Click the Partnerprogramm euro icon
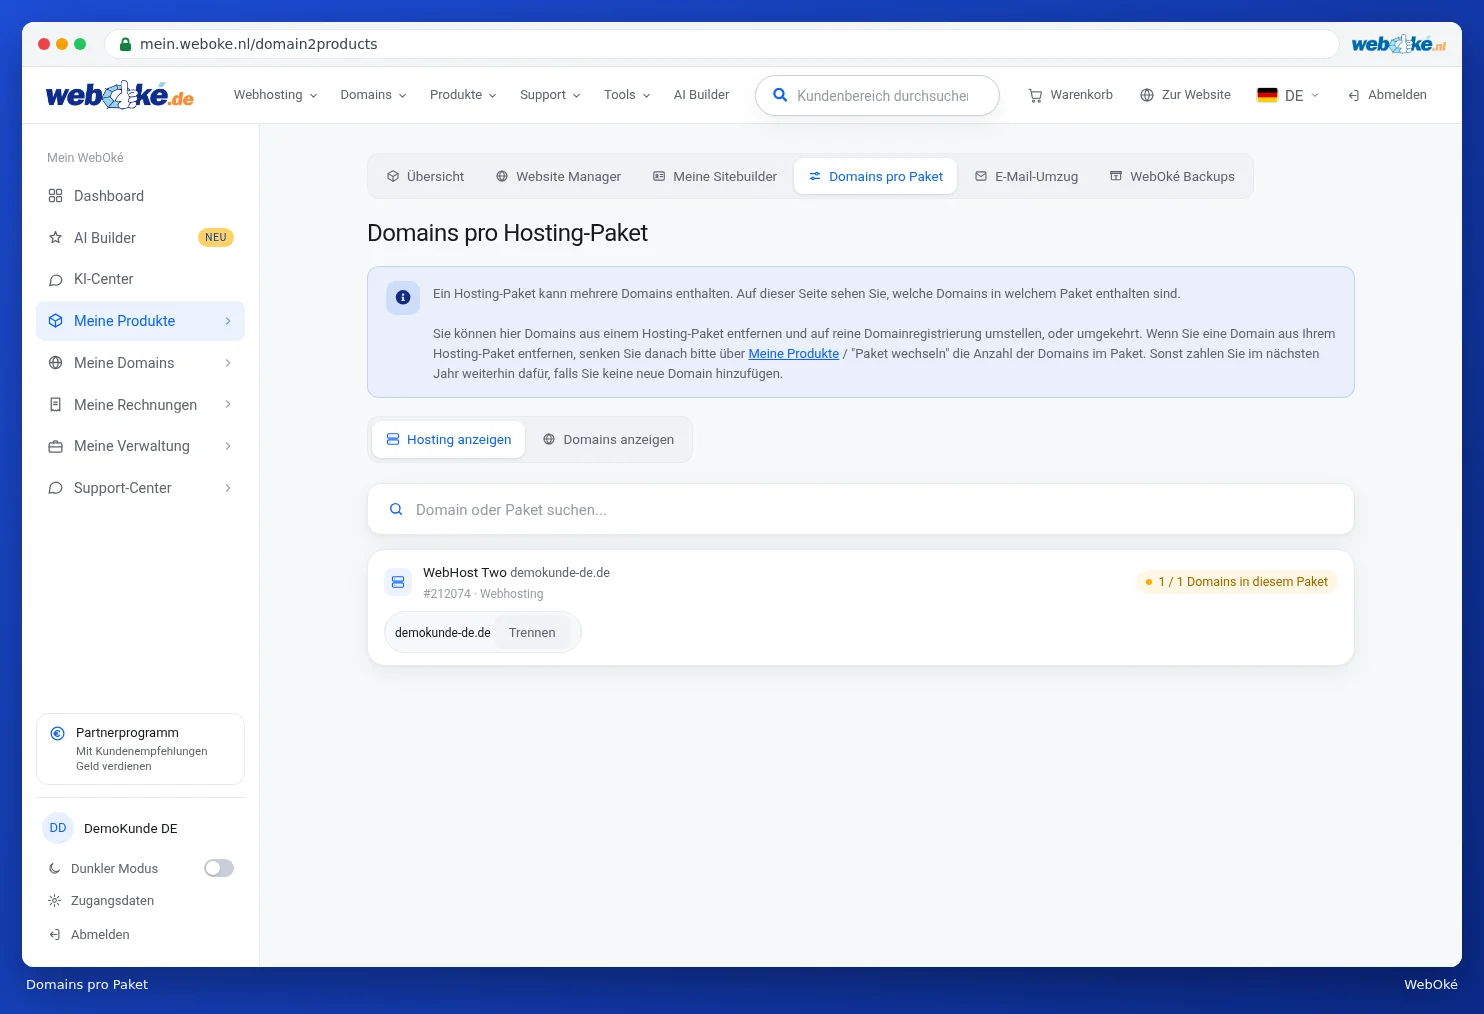This screenshot has width=1484, height=1014. 58,733
